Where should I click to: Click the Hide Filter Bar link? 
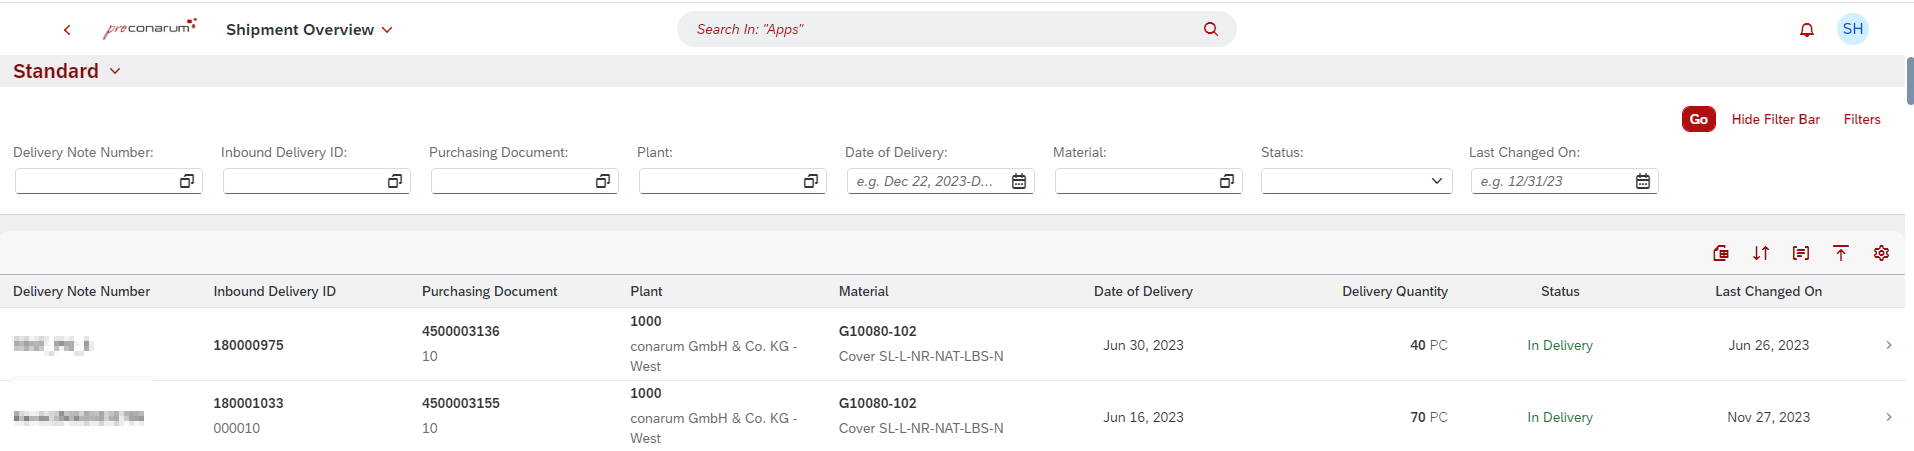[1775, 119]
